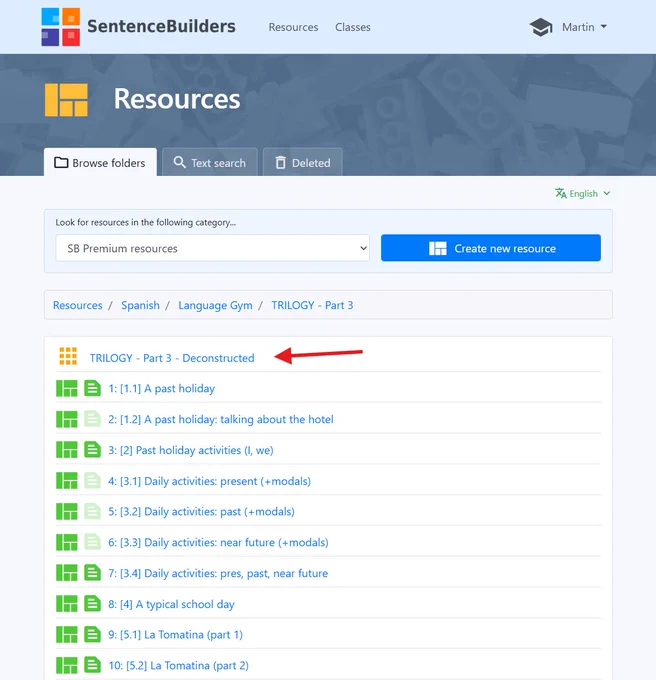Click builder icon for La Tomatina (part 2)
656x680 pixels.
[67, 666]
